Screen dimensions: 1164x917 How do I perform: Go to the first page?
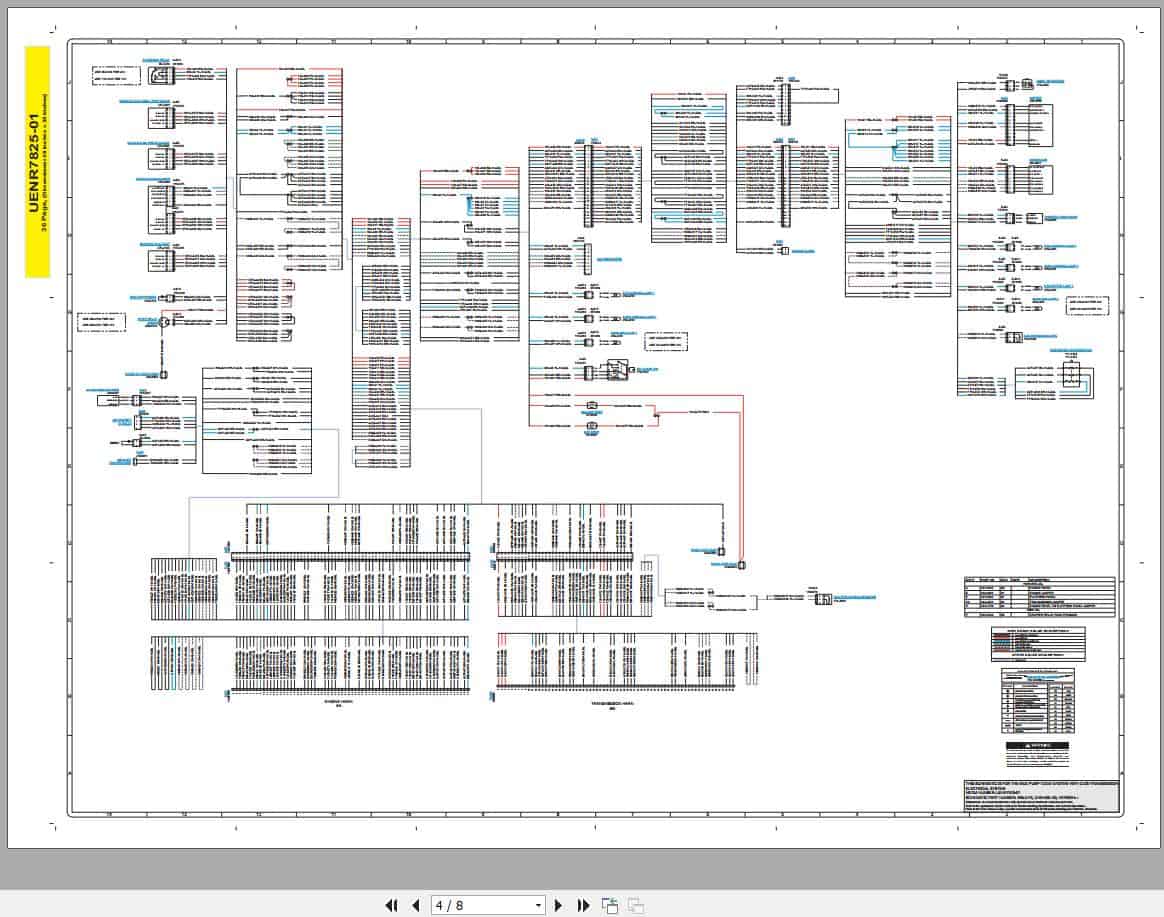click(391, 905)
